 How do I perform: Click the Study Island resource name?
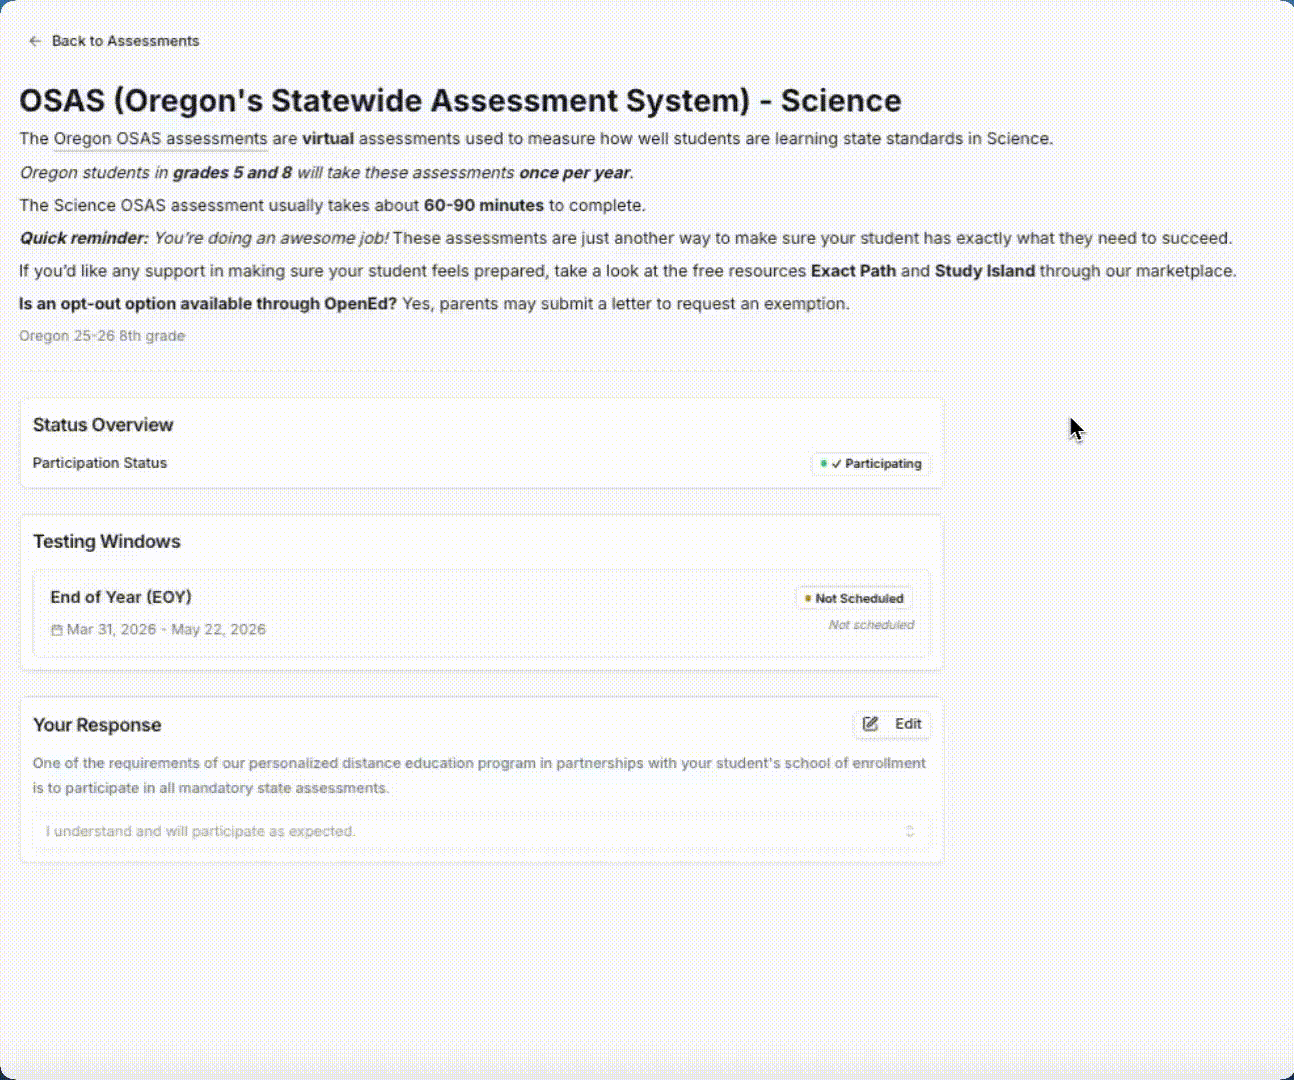[x=984, y=271]
